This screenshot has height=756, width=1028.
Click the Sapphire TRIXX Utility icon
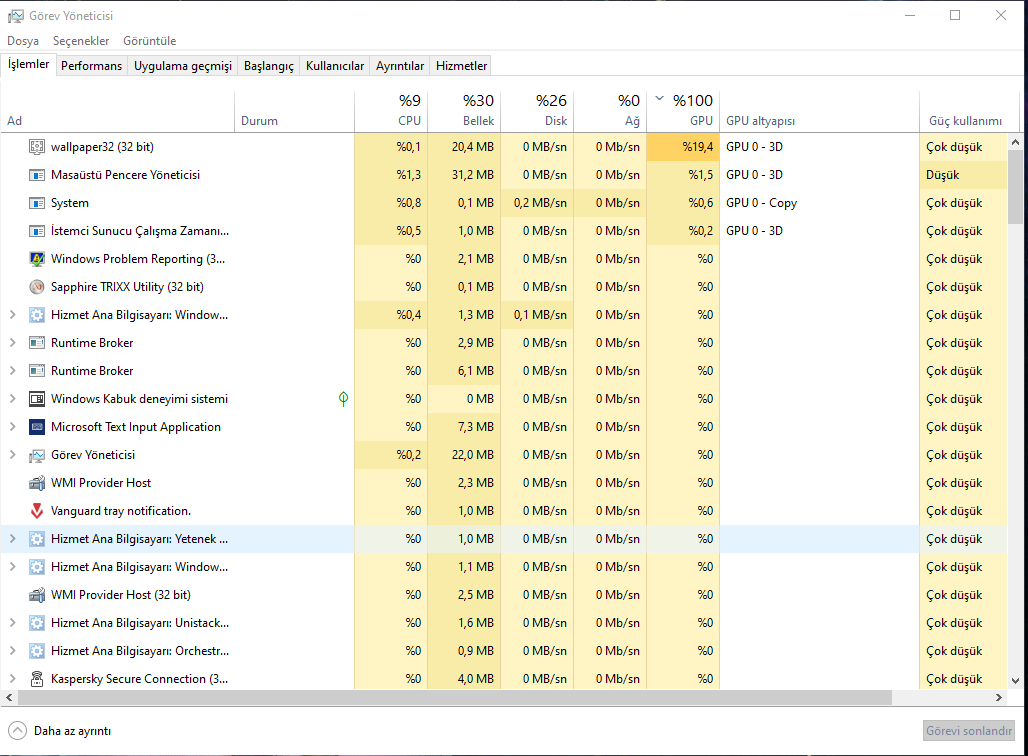click(x=37, y=287)
